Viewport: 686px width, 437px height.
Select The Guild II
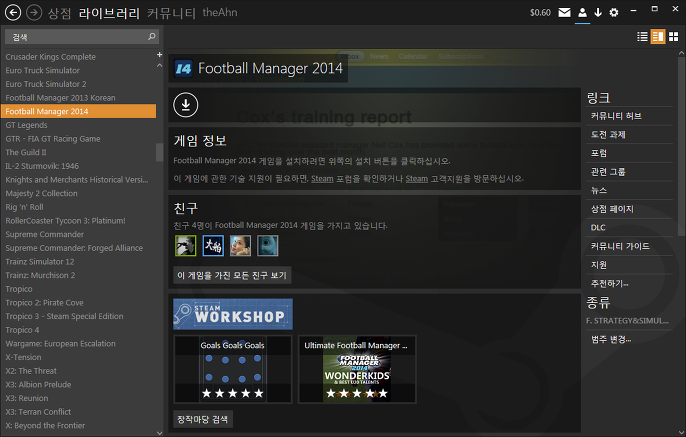point(25,152)
